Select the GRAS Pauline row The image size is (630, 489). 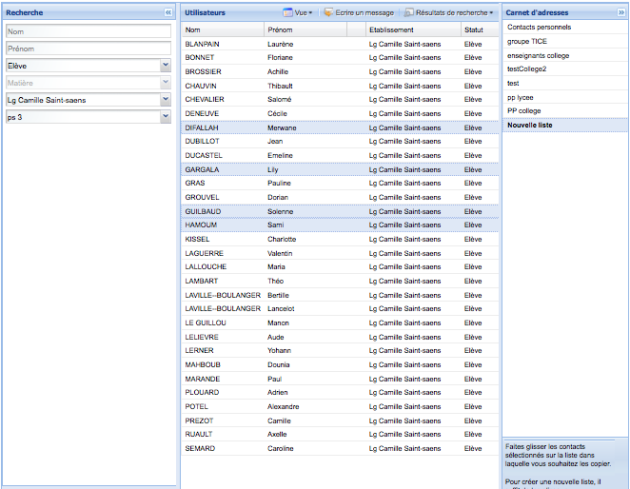pyautogui.click(x=340, y=183)
